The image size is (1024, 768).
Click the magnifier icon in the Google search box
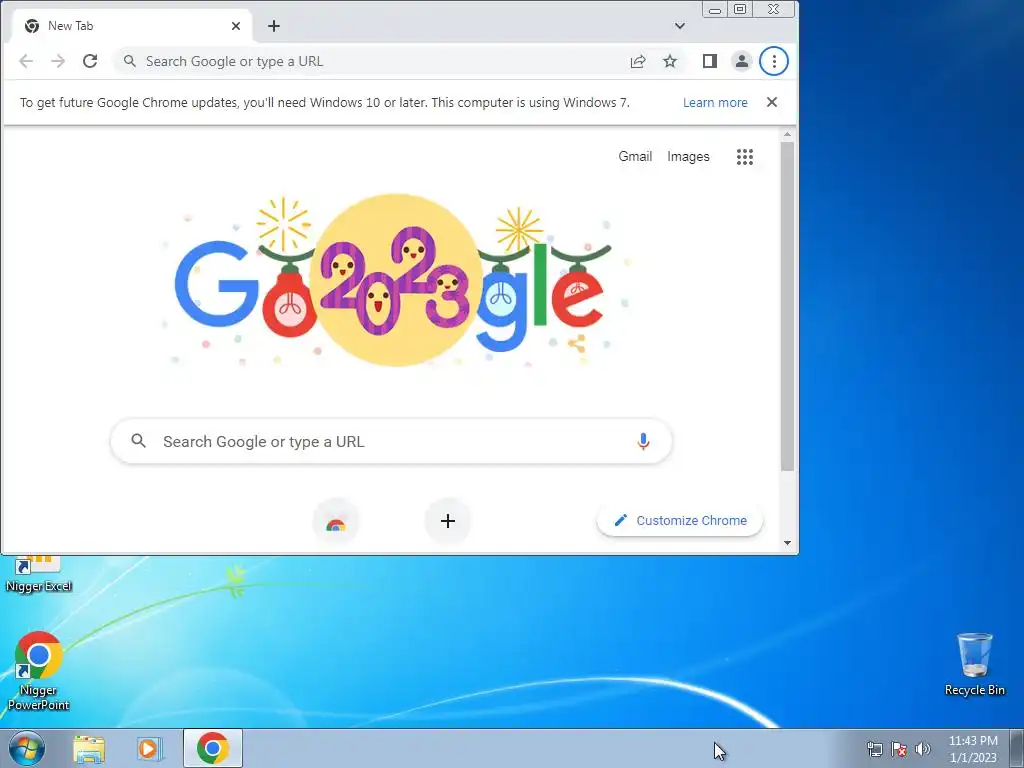point(138,441)
